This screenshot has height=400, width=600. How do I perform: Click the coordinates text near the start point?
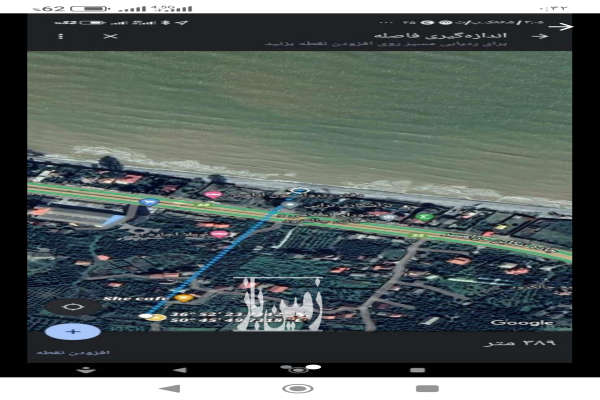(x=237, y=317)
